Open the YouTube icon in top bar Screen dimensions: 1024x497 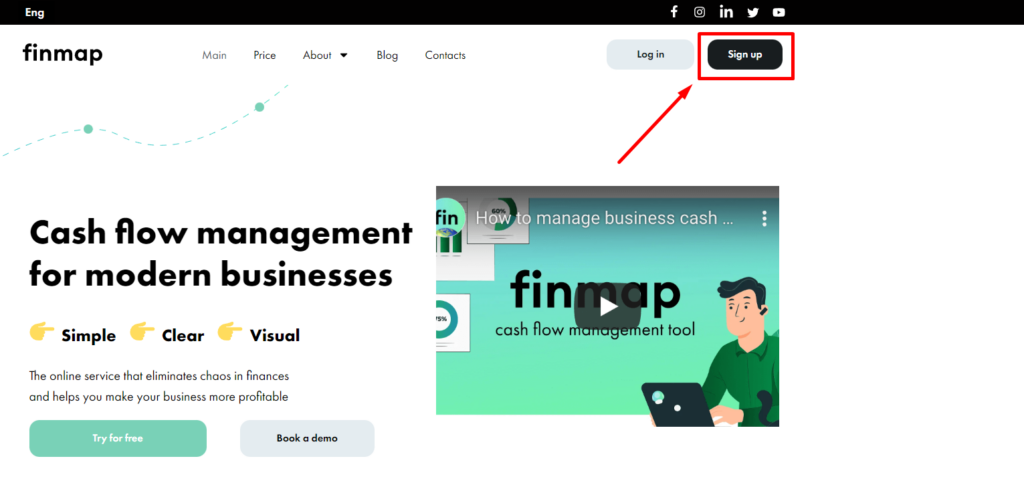(778, 12)
